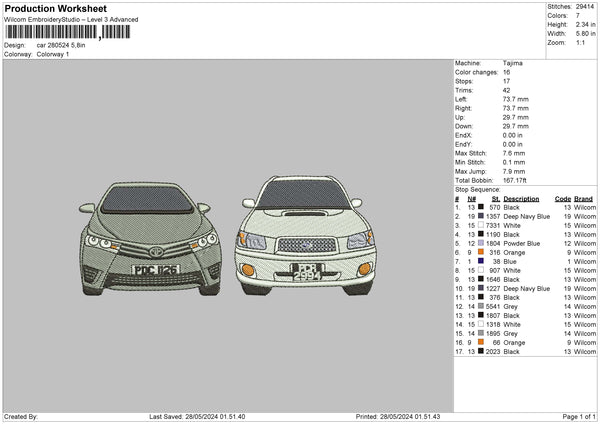This screenshot has width=600, height=424.
Task: Click the stitch count 7331 in row 3
Action: click(493, 225)
